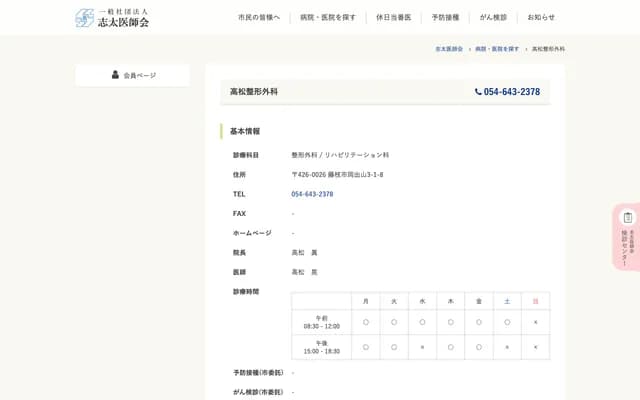Follow 病院・医院を探す breadcrumb link
Viewport: 640px width, 400px height.
[x=497, y=49]
